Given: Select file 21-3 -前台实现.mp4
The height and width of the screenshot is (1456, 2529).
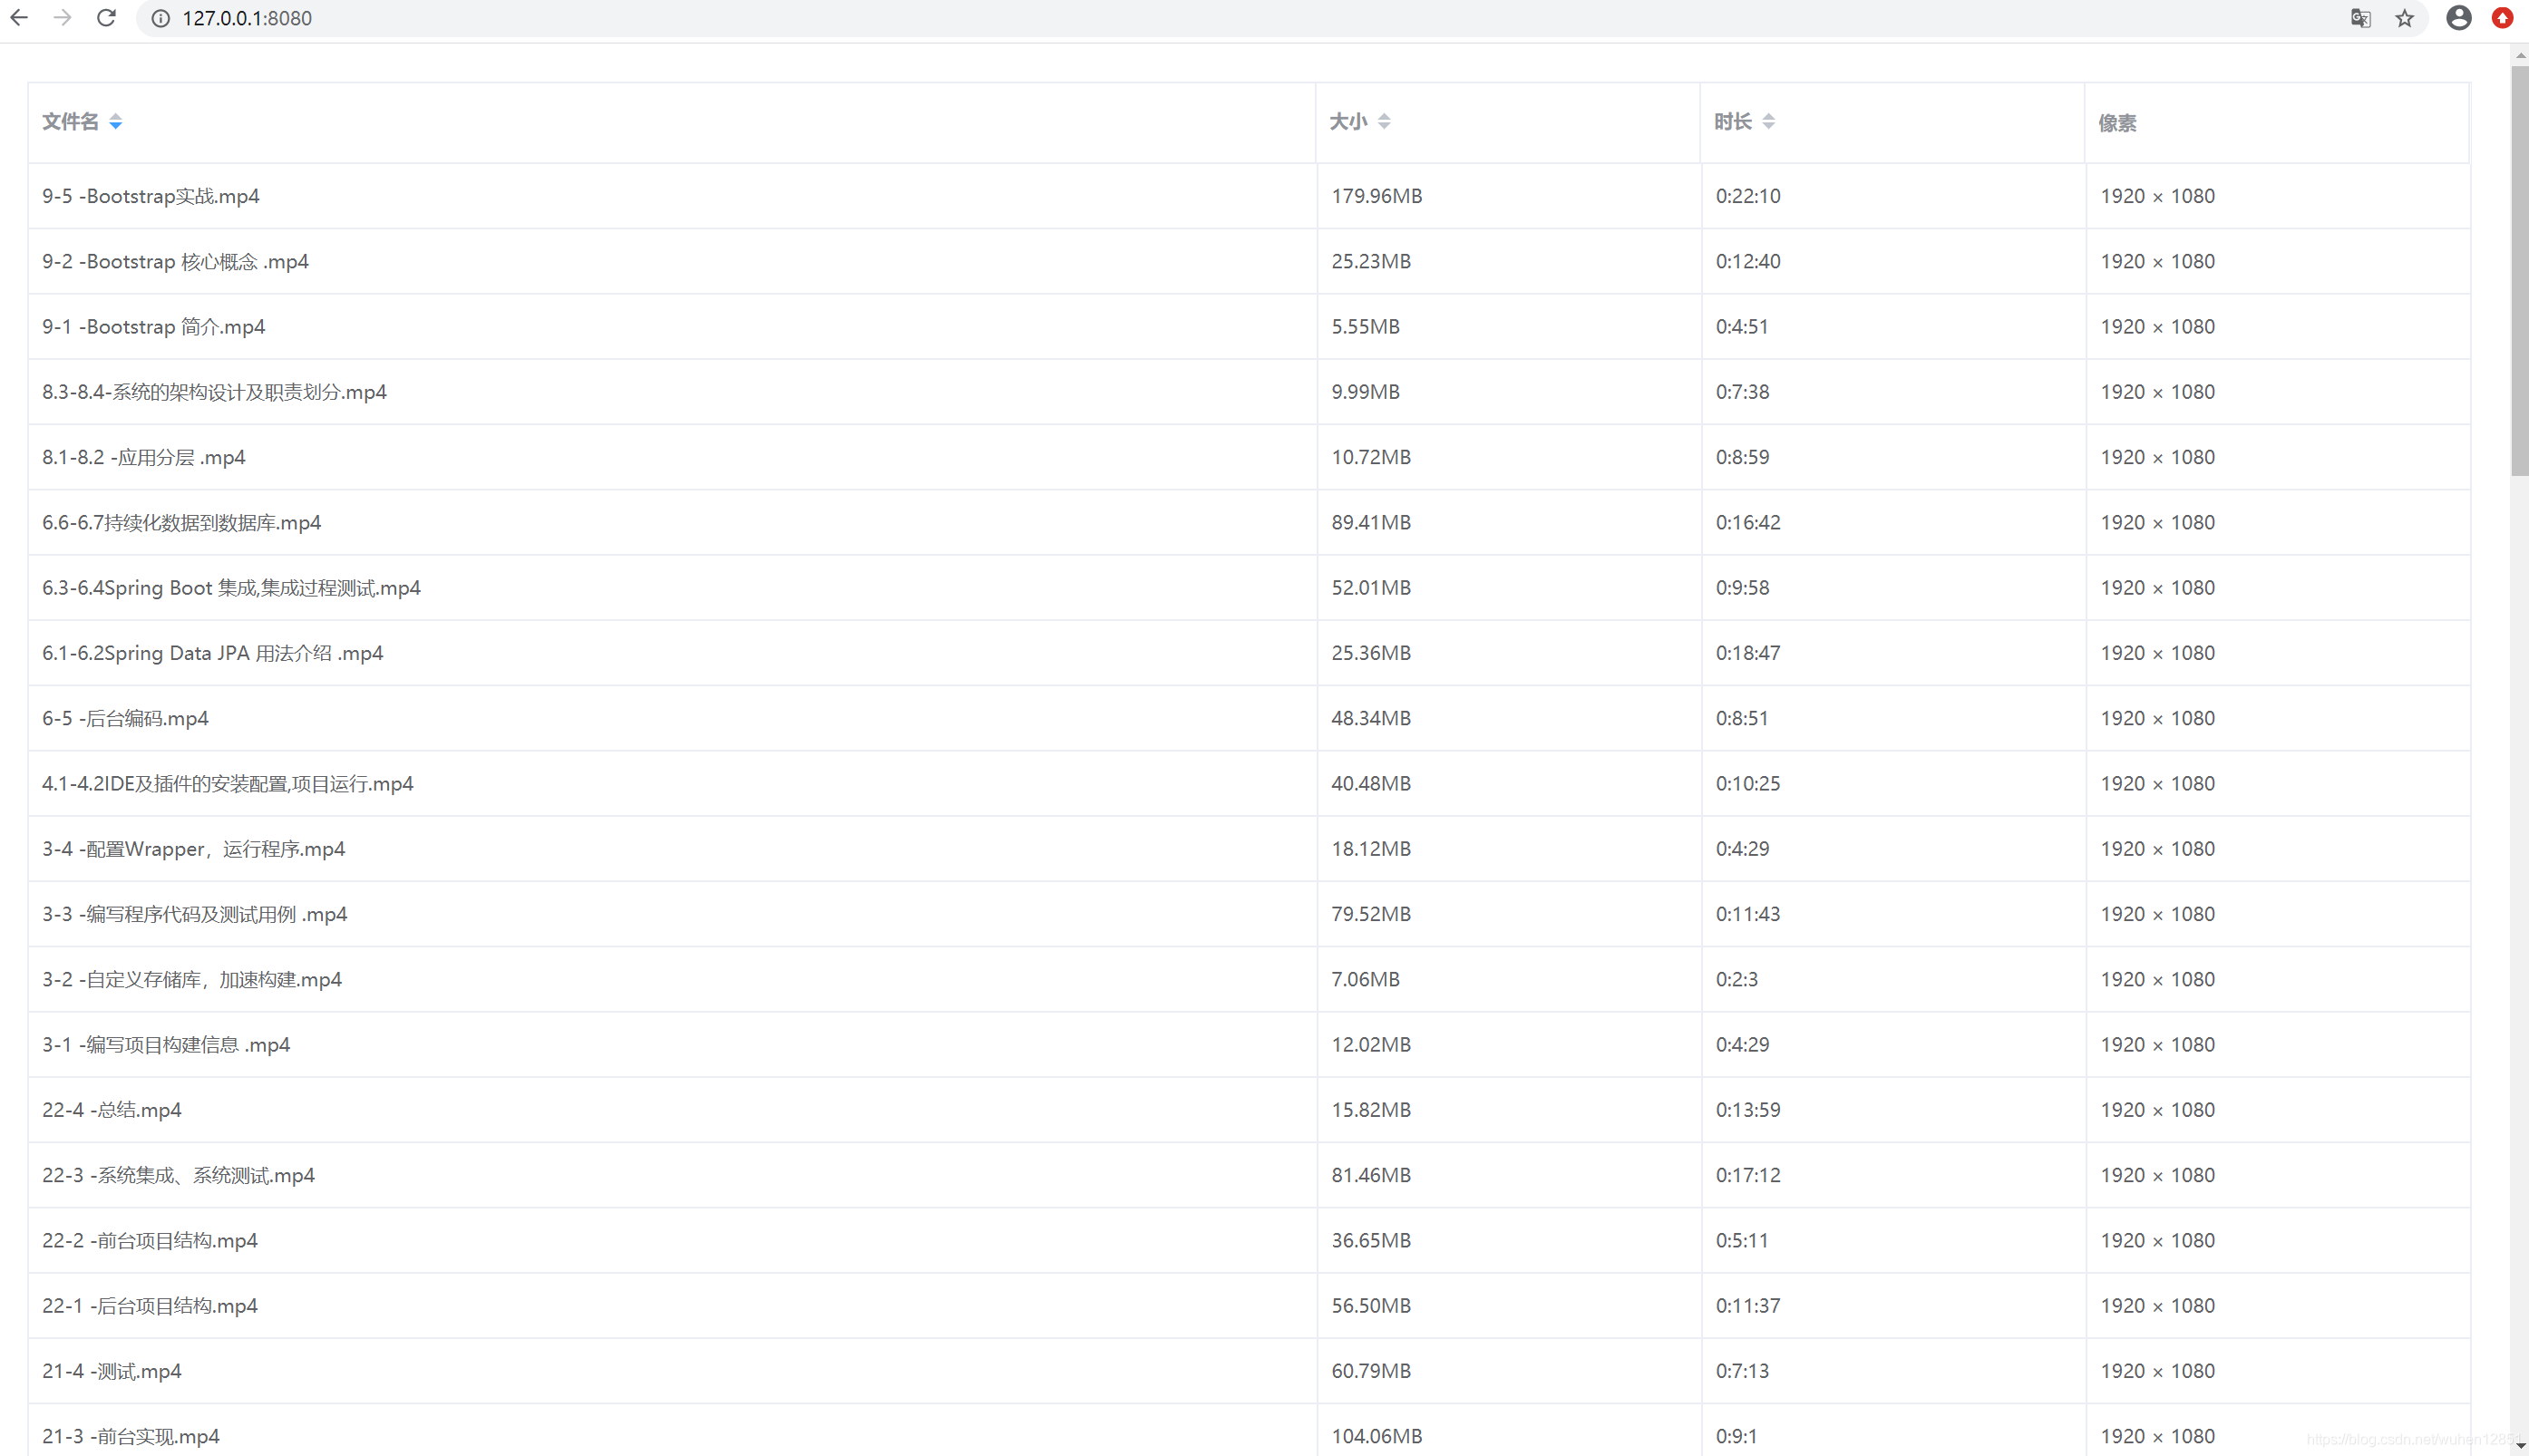Looking at the screenshot, I should [131, 1437].
